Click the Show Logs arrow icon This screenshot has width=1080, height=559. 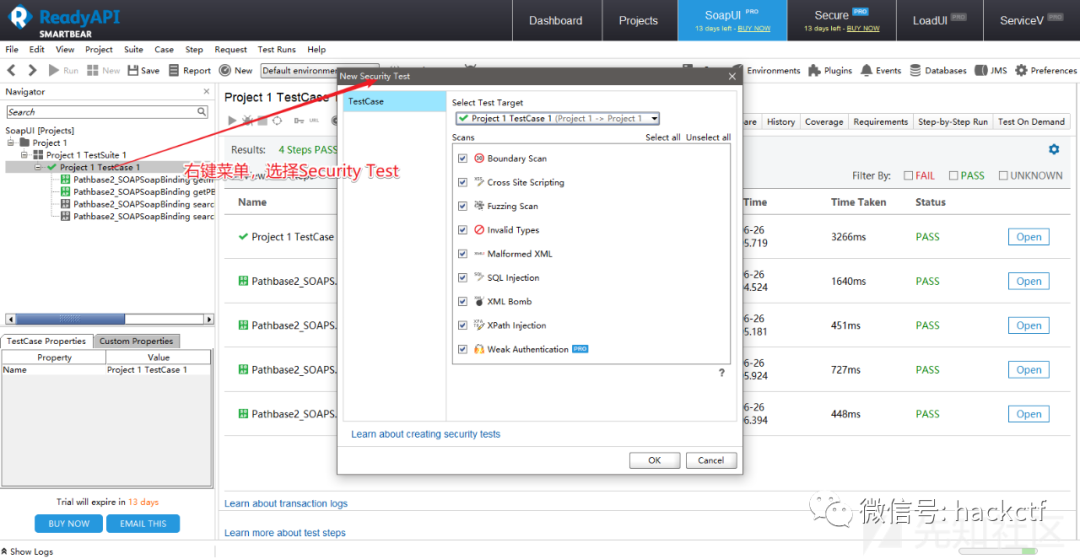click(x=5, y=551)
